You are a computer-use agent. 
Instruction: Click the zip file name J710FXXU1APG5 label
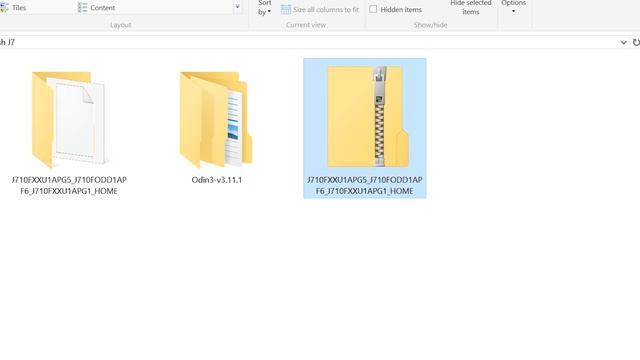tap(364, 185)
